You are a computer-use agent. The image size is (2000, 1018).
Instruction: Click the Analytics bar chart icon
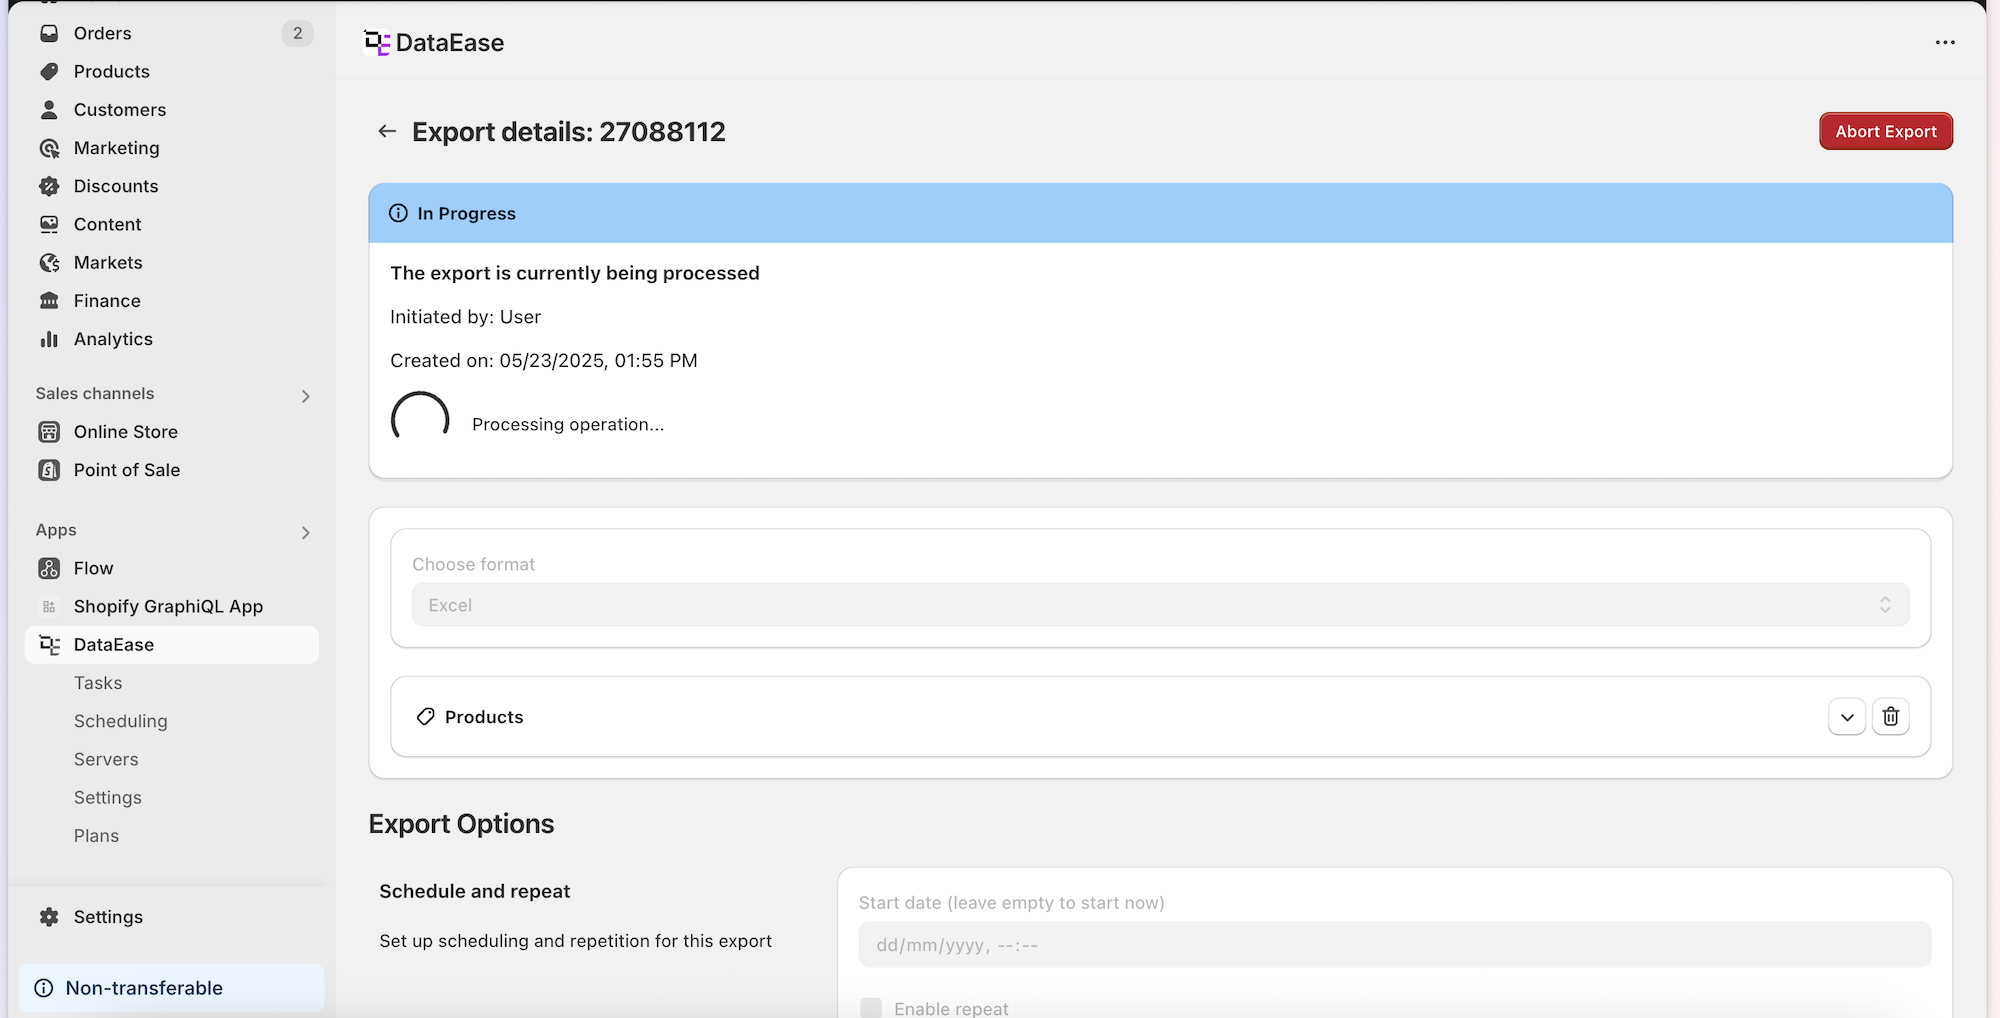(49, 339)
